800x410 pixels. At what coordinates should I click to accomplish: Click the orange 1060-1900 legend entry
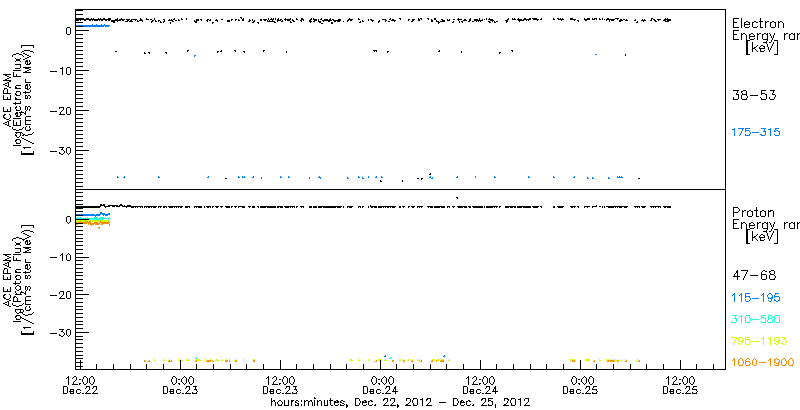pyautogui.click(x=762, y=362)
